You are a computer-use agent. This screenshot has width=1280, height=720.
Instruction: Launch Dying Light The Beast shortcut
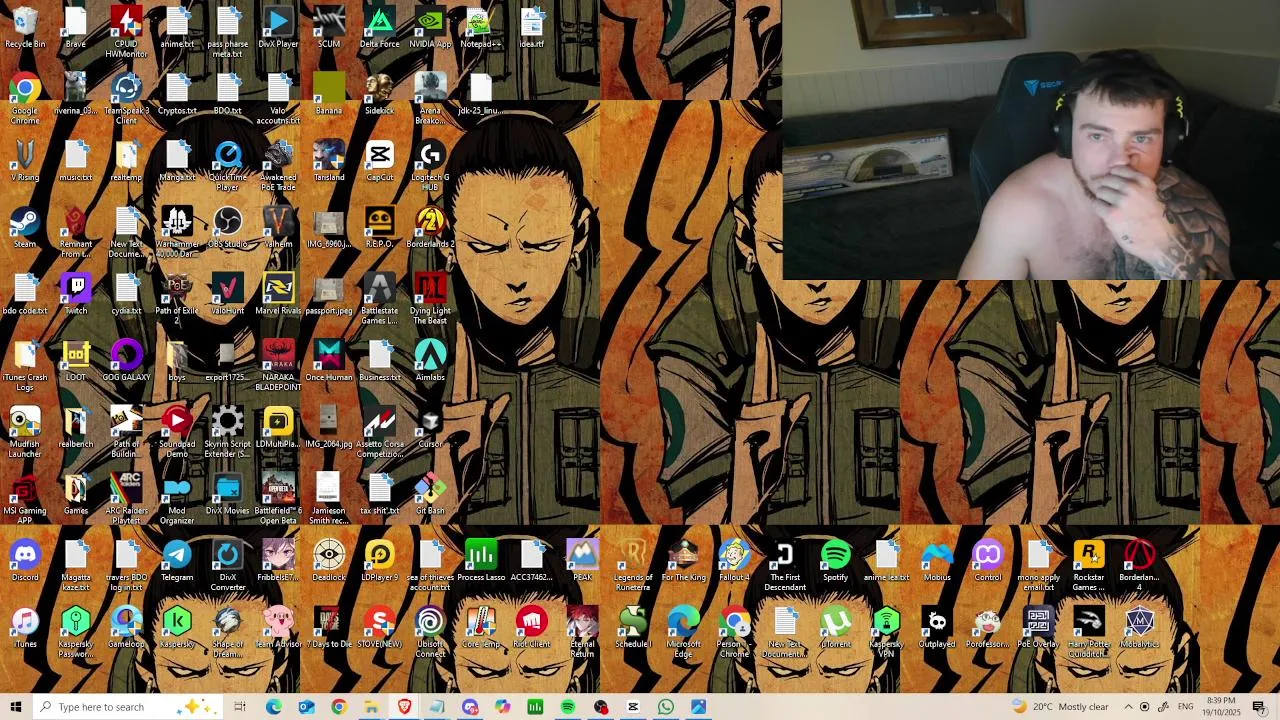(430, 299)
